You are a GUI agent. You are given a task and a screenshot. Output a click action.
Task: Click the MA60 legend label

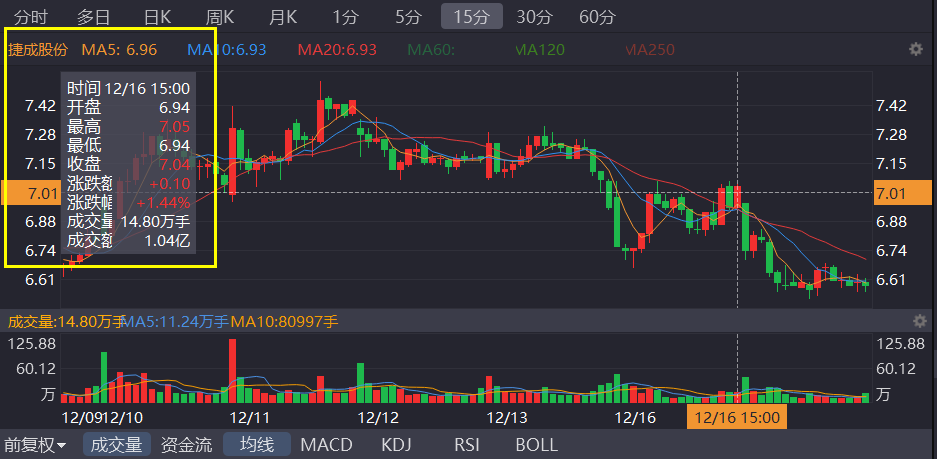click(431, 50)
